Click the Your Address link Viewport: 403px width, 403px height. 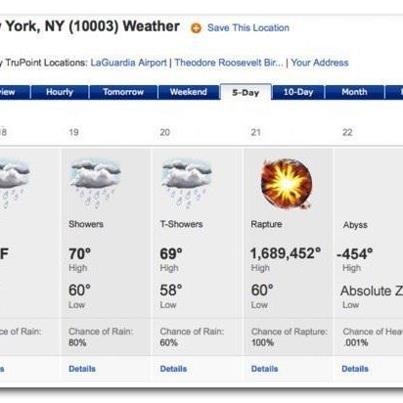pyautogui.click(x=320, y=63)
